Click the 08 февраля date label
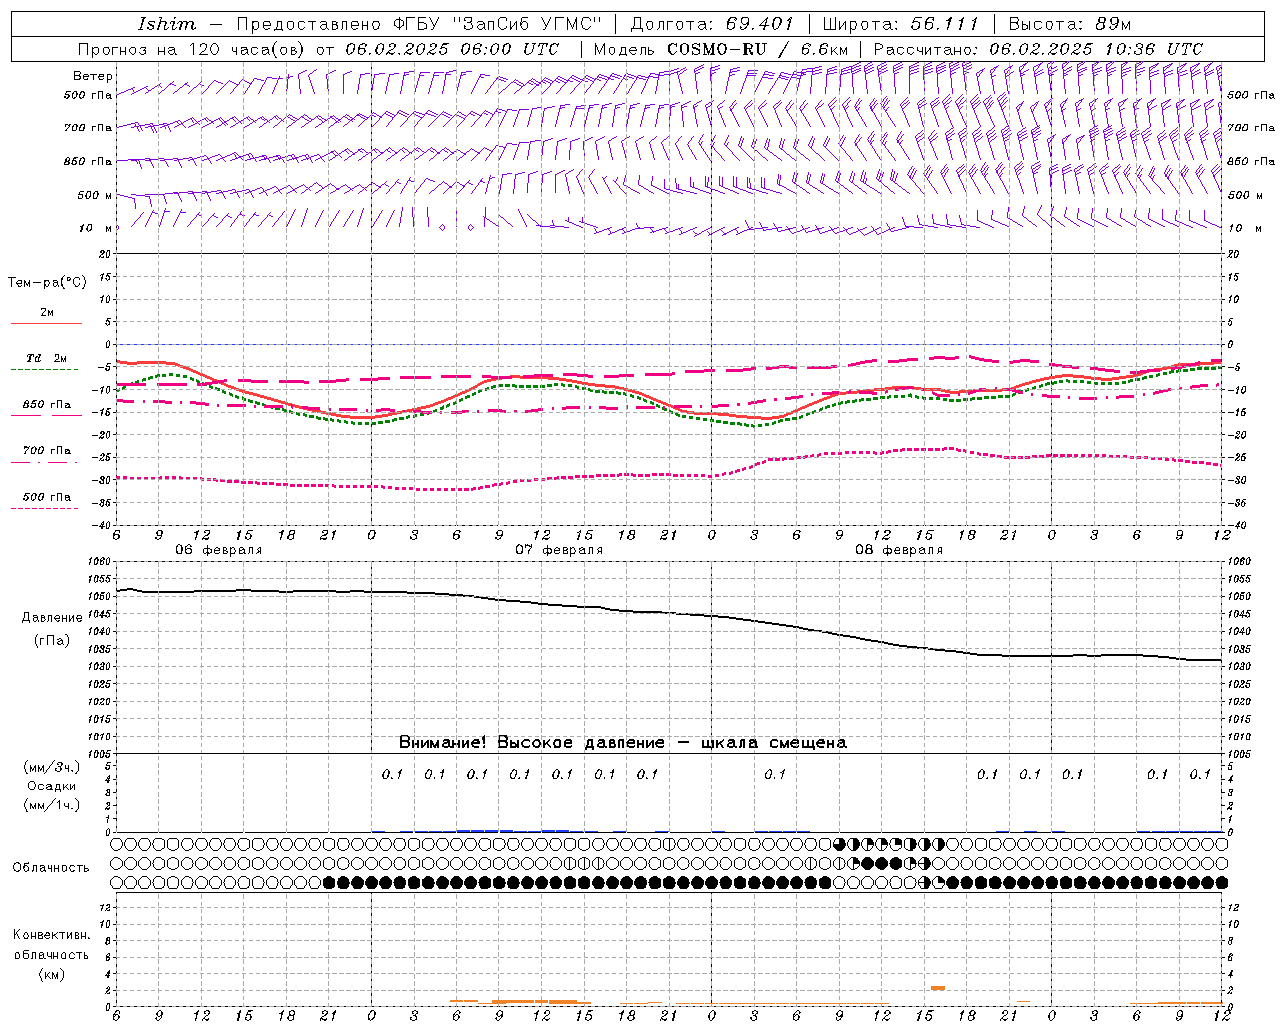The height and width of the screenshot is (1024, 1280). [899, 550]
